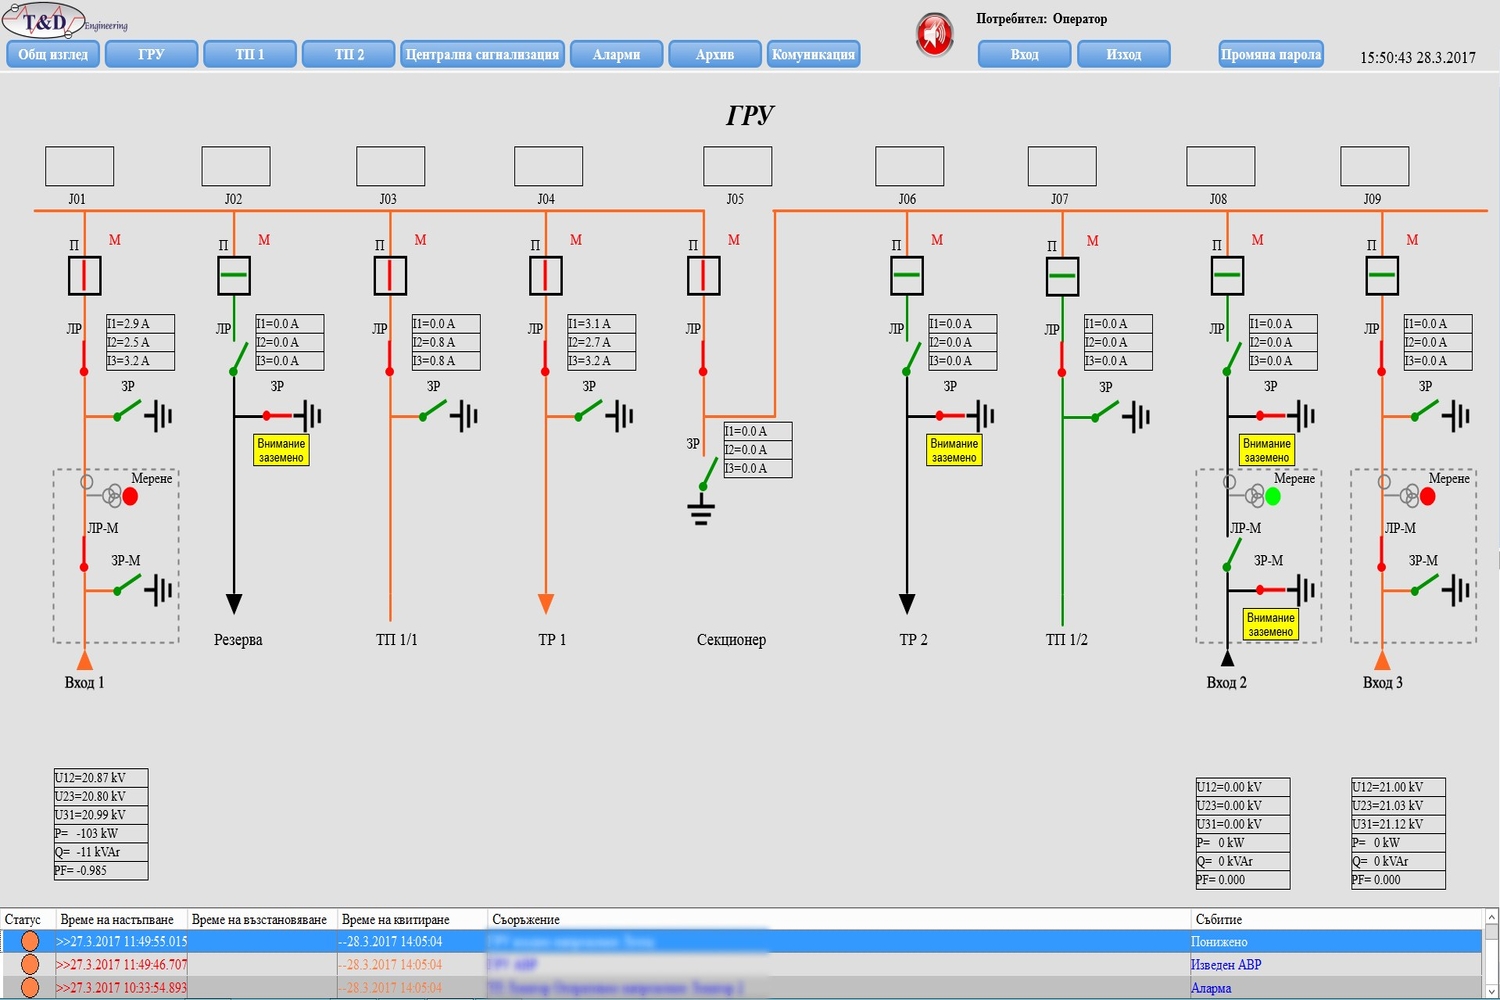Click the J05 Секционер circuit breaker symbol

[x=703, y=275]
